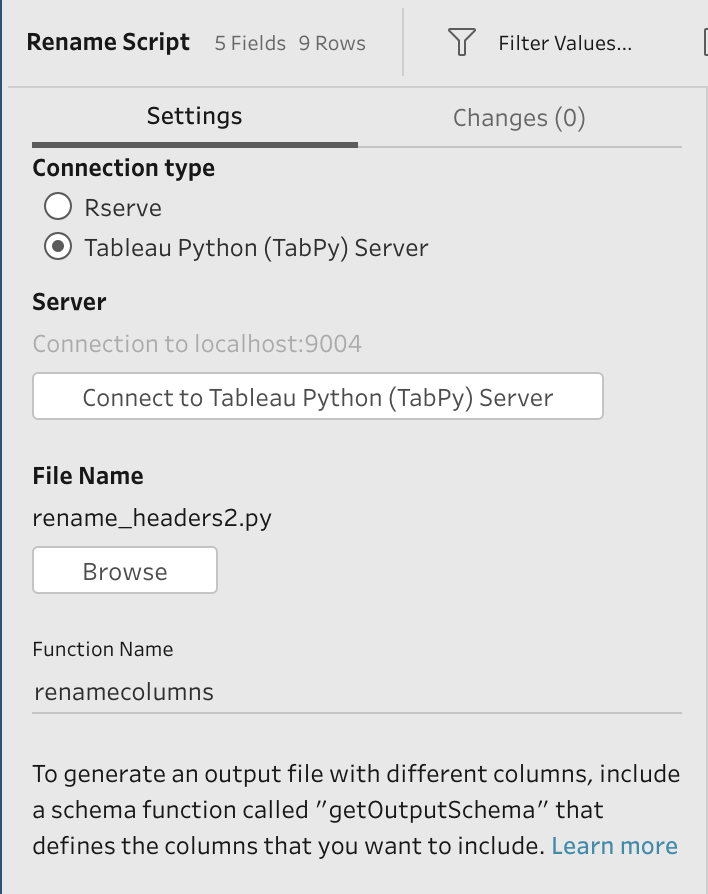Click the File Name heading

(x=88, y=476)
